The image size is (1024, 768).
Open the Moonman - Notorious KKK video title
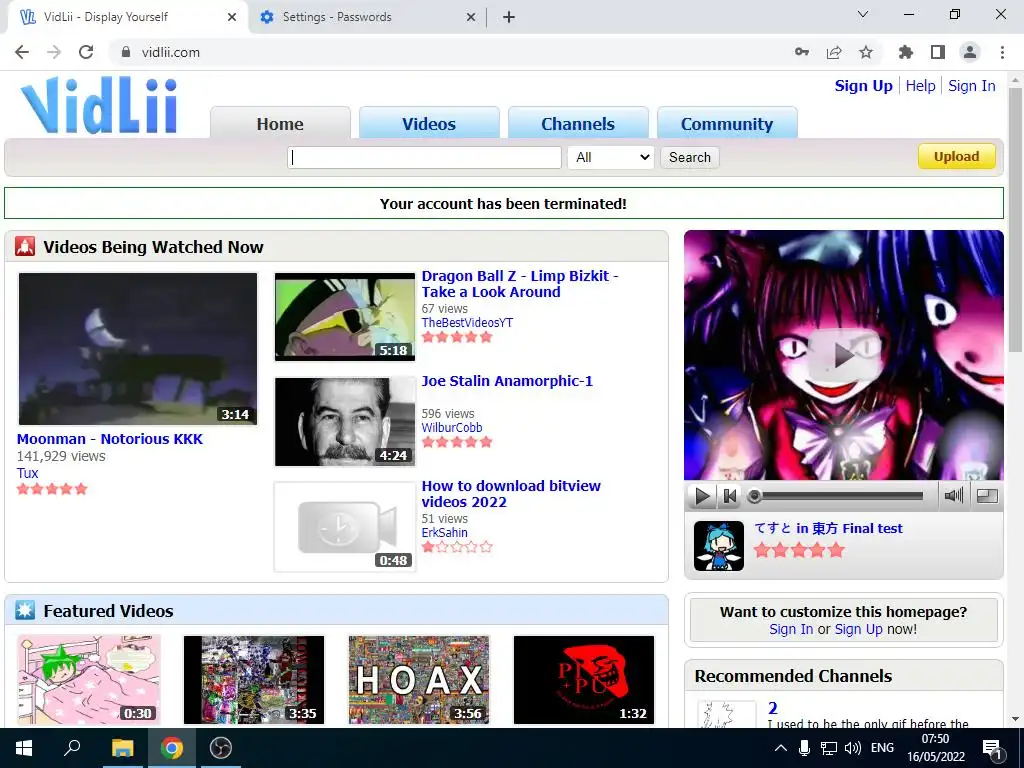[x=110, y=439]
